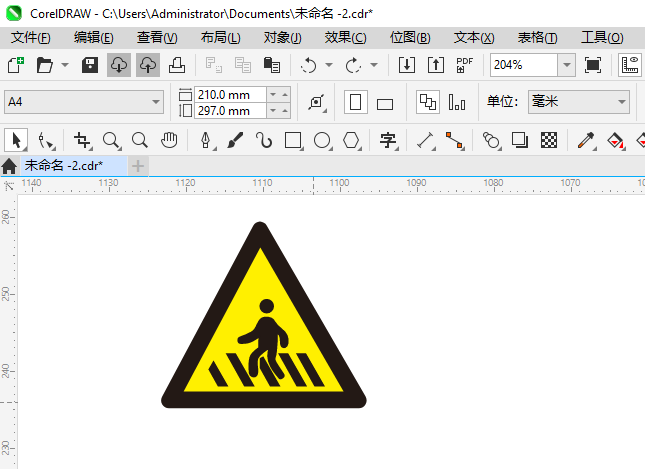Toggle the Current page layout icon
This screenshot has width=645, height=469.
coord(457,102)
